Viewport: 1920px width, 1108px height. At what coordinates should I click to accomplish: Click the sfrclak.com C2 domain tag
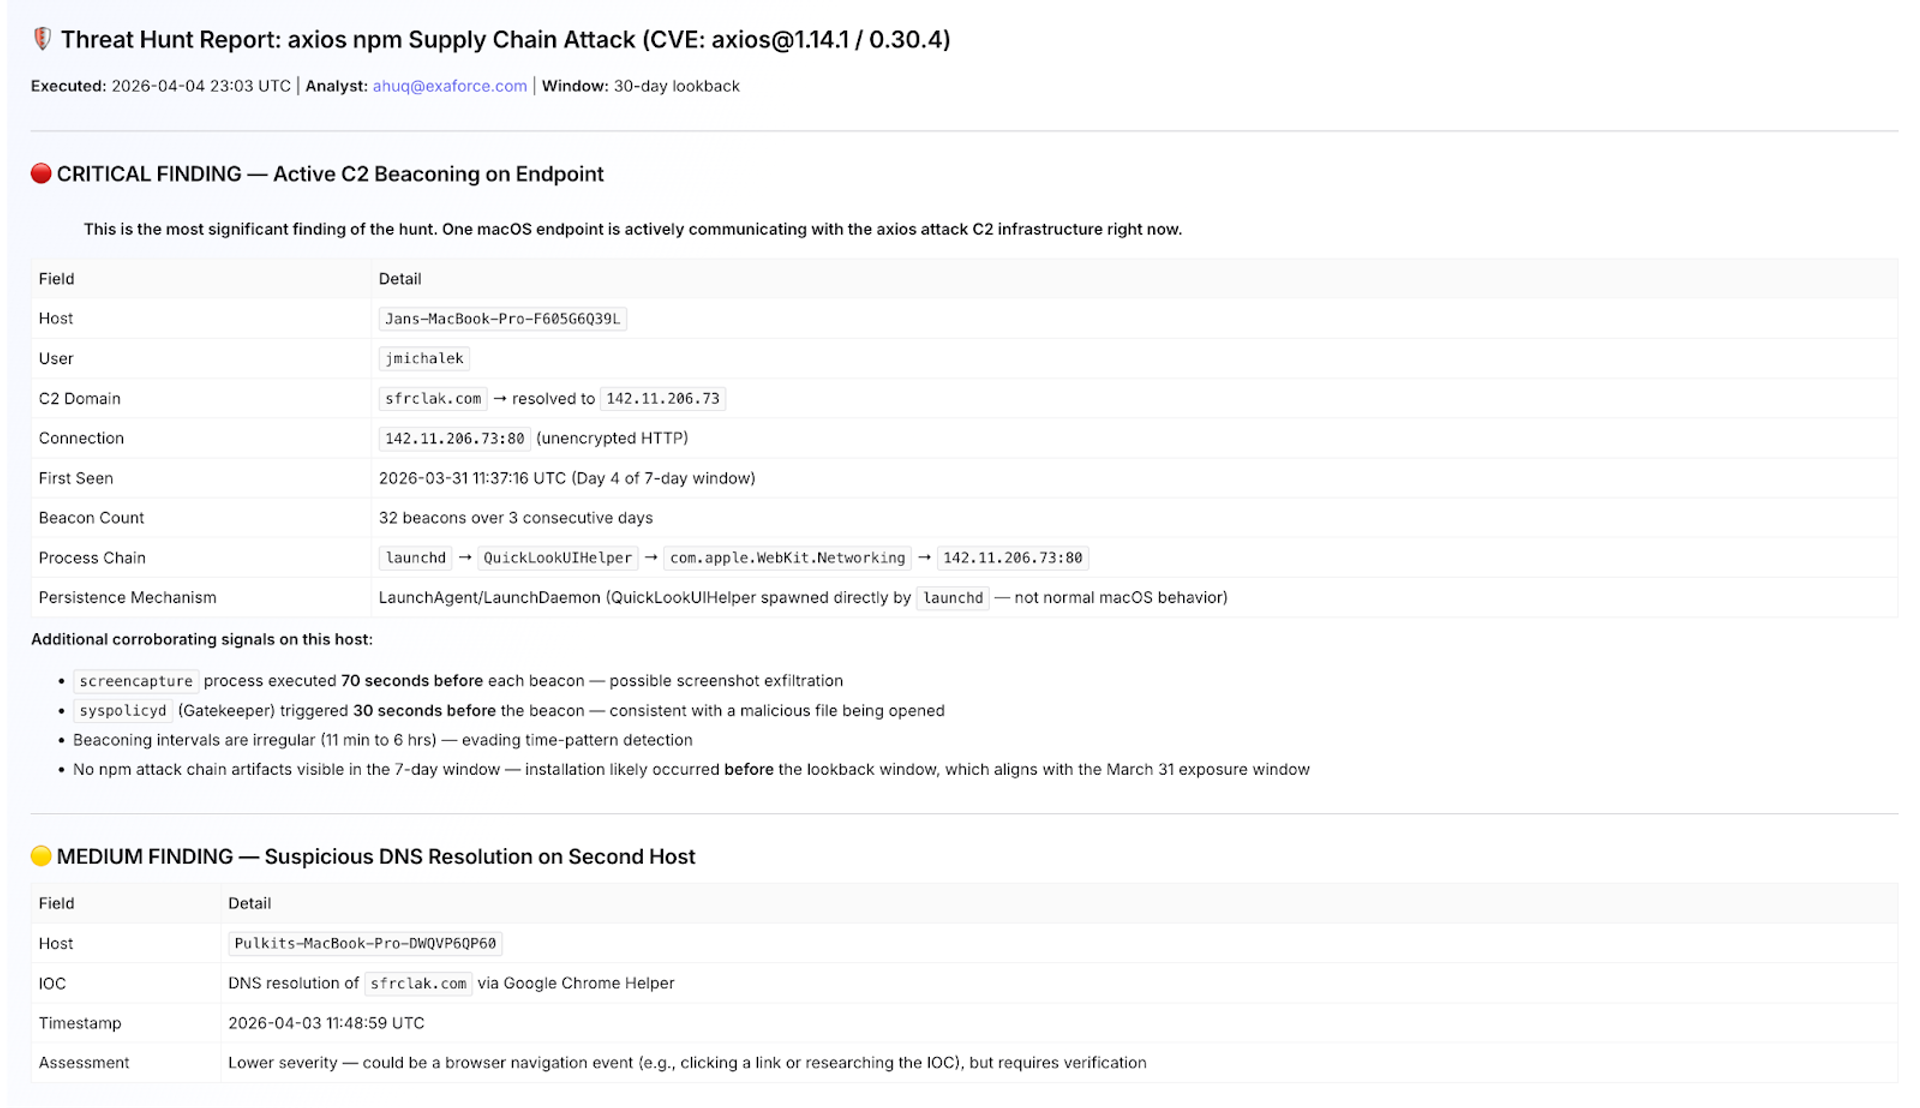click(x=433, y=398)
